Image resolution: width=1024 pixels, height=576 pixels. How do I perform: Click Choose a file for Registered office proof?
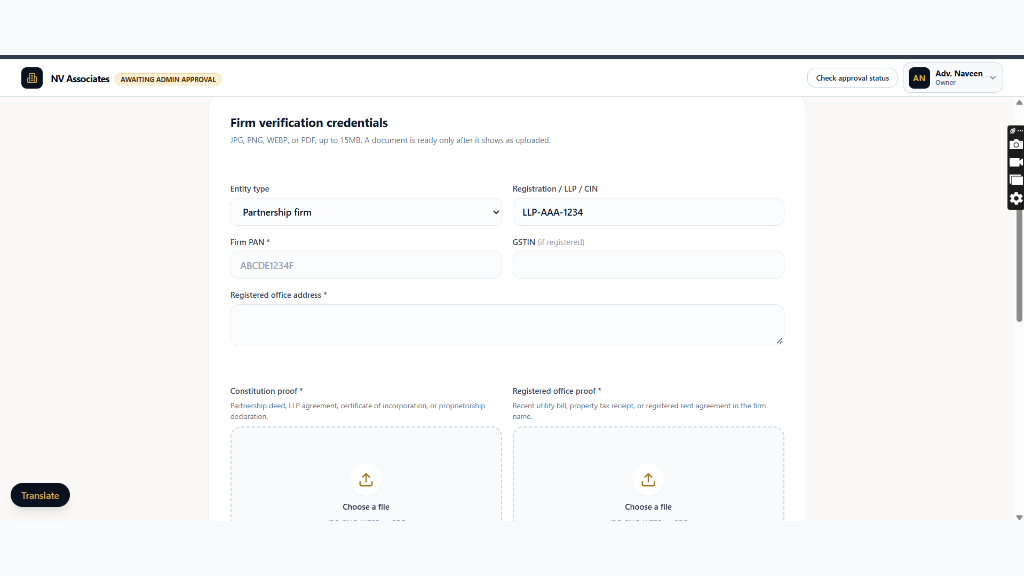point(648,507)
